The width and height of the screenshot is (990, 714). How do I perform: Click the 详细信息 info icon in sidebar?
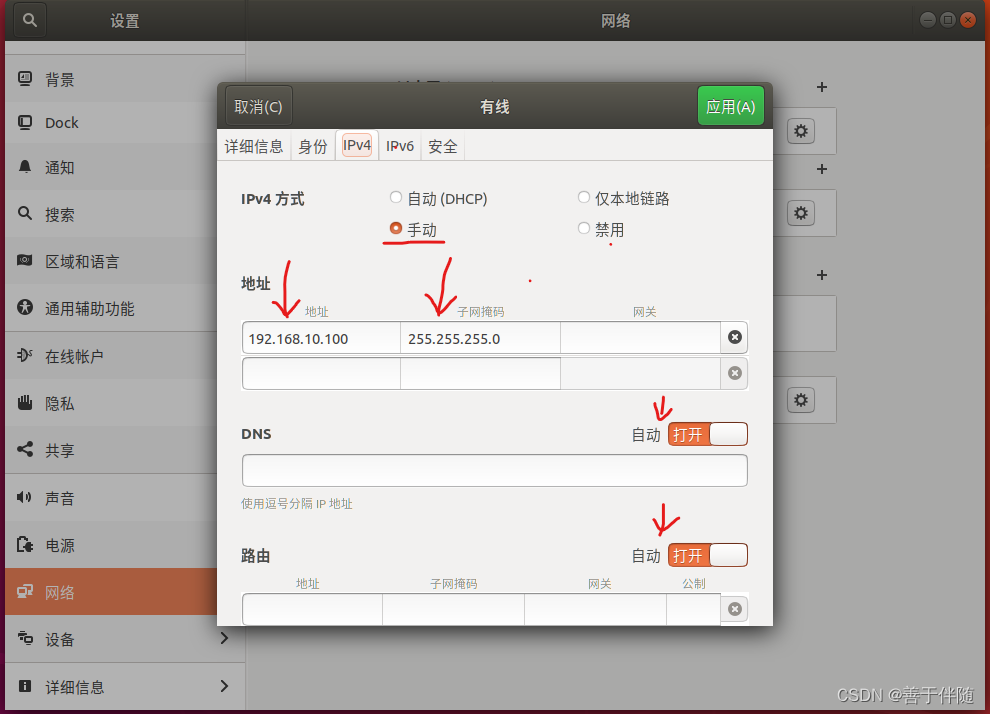(25, 686)
